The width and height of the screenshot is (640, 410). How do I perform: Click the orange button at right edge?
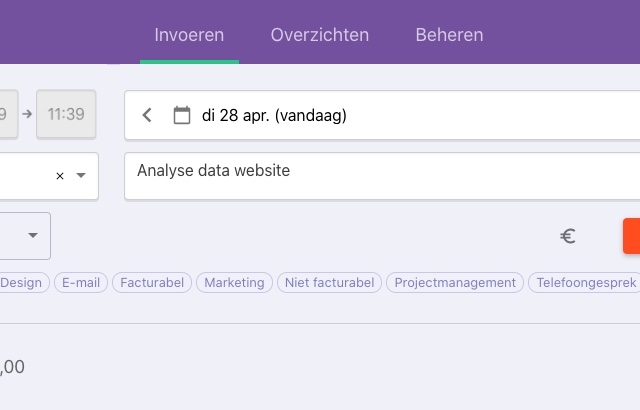click(x=631, y=236)
